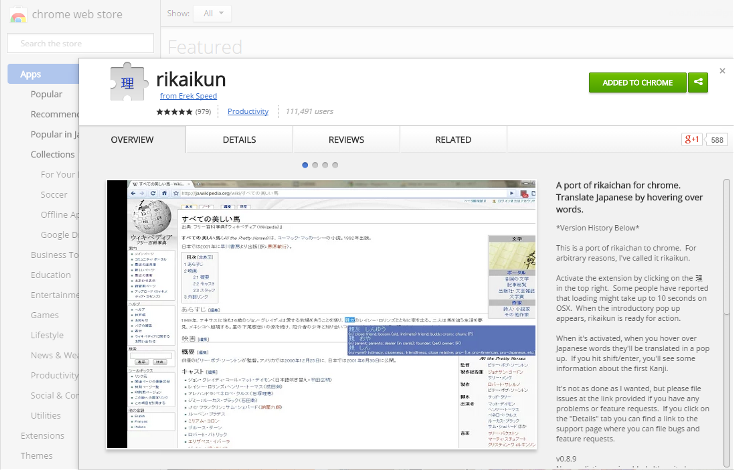This screenshot has width=734, height=470.
Task: Open the Soccer collection
Action: click(54, 195)
